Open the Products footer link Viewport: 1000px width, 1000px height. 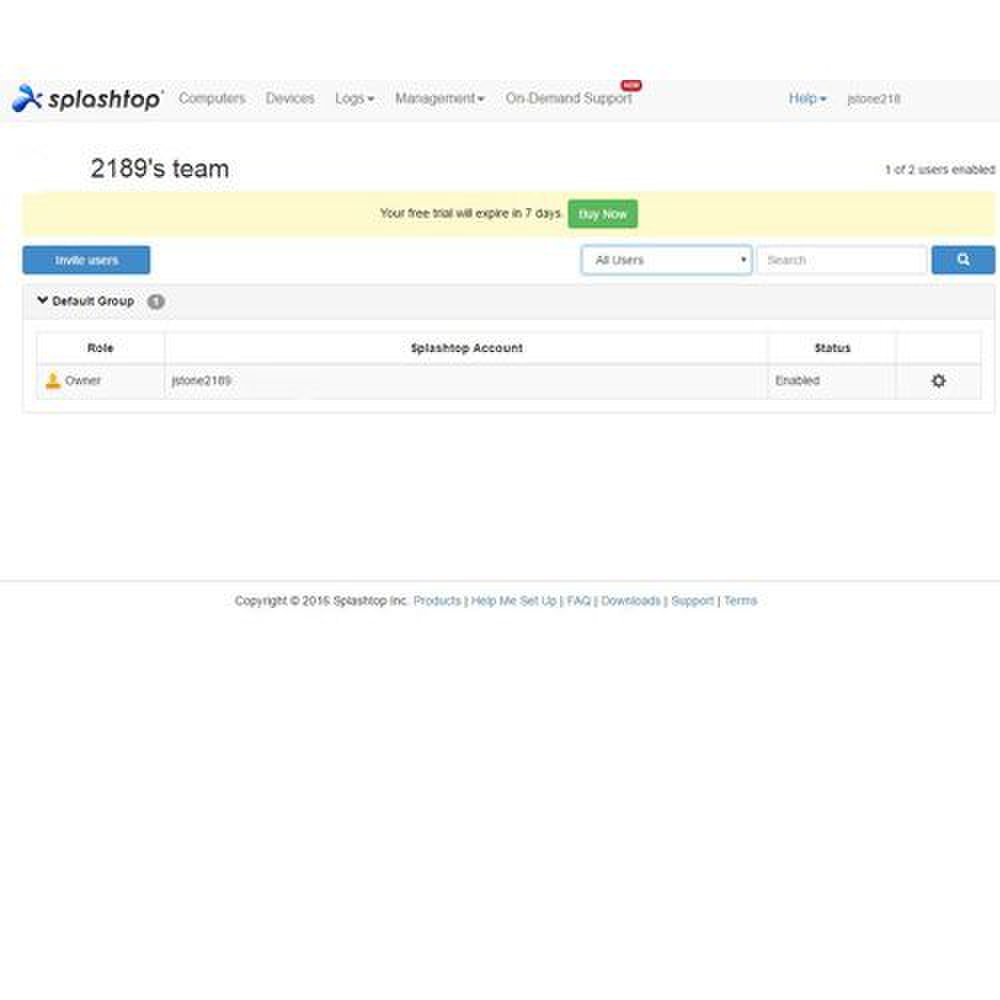pos(437,601)
